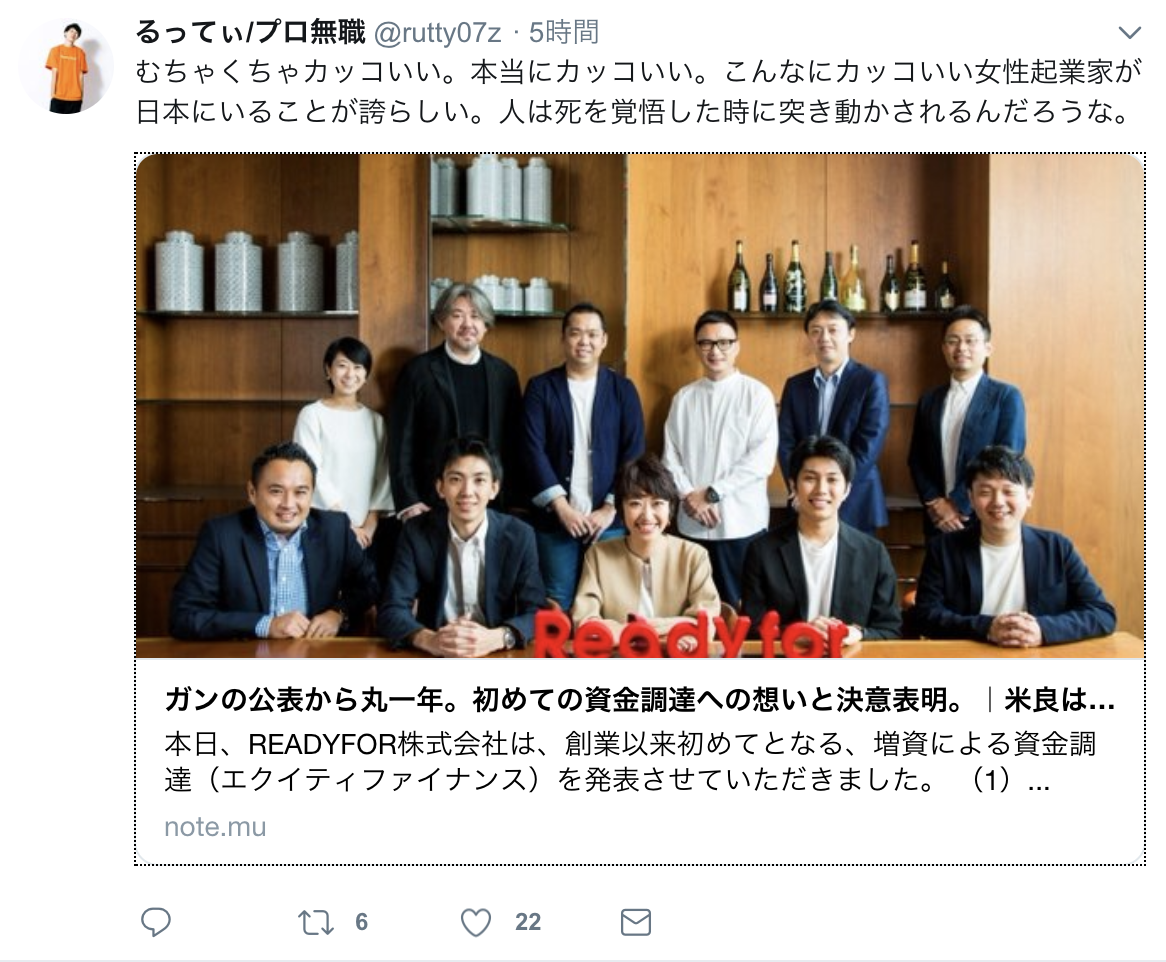Screen dimensions: 1166x962
Task: Click the red Readyfor logo in photo
Action: [x=692, y=634]
